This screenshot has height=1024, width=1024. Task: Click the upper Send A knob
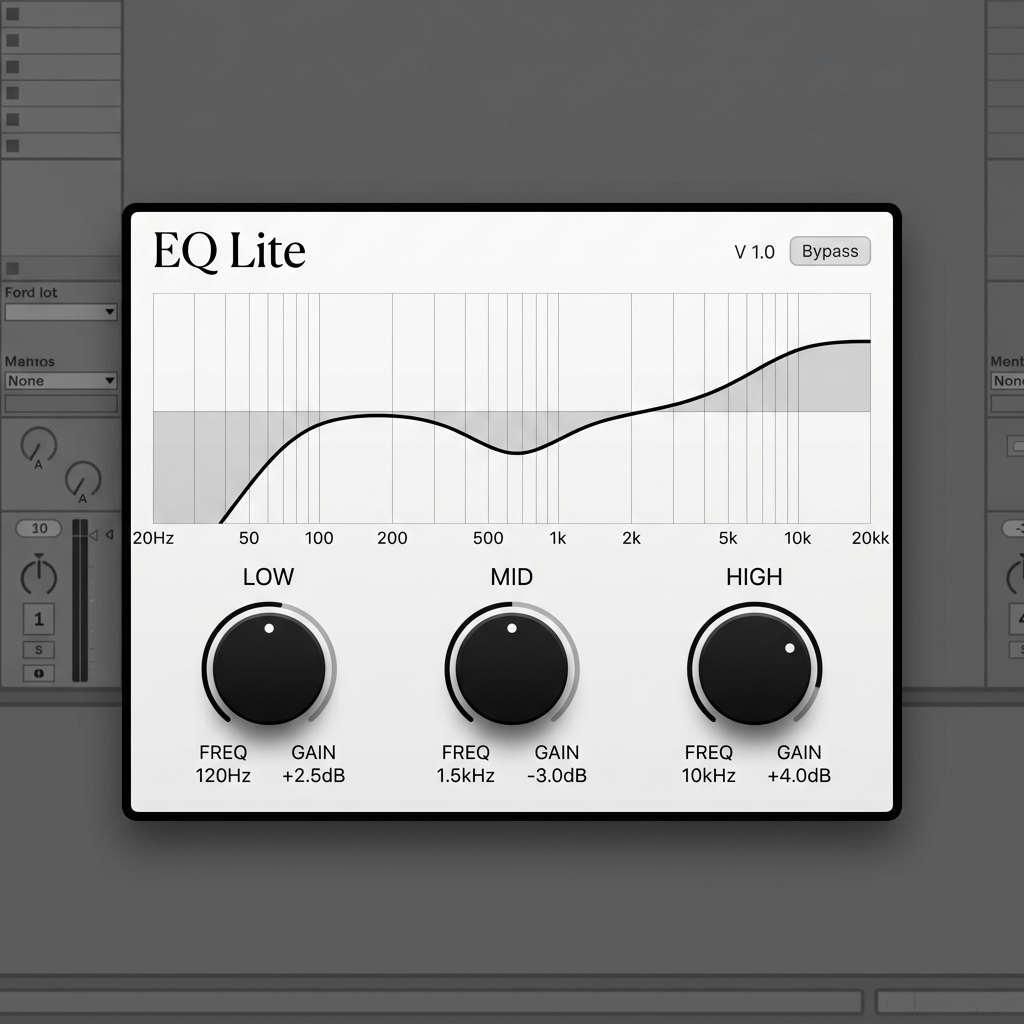tap(39, 445)
